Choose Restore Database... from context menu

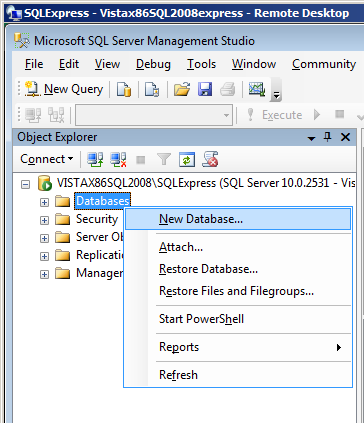[238, 269]
